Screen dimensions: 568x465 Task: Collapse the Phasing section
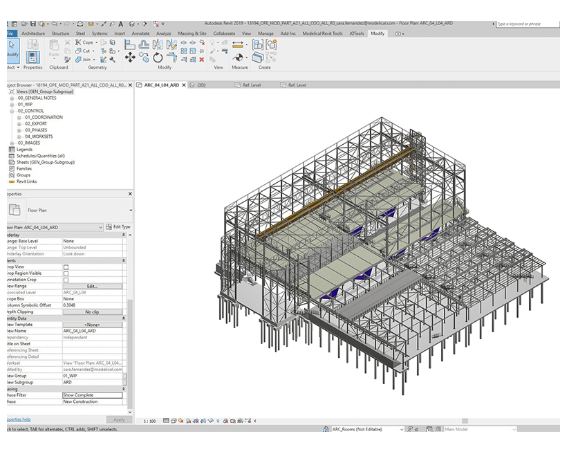(x=124, y=389)
